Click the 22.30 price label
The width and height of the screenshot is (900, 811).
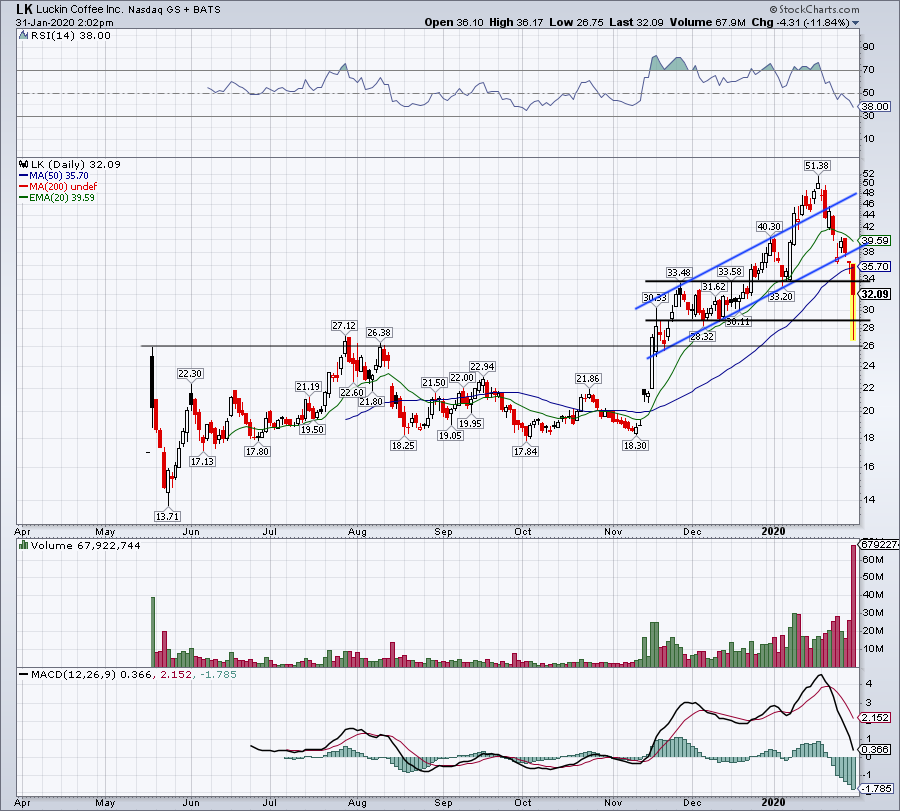[x=190, y=374]
